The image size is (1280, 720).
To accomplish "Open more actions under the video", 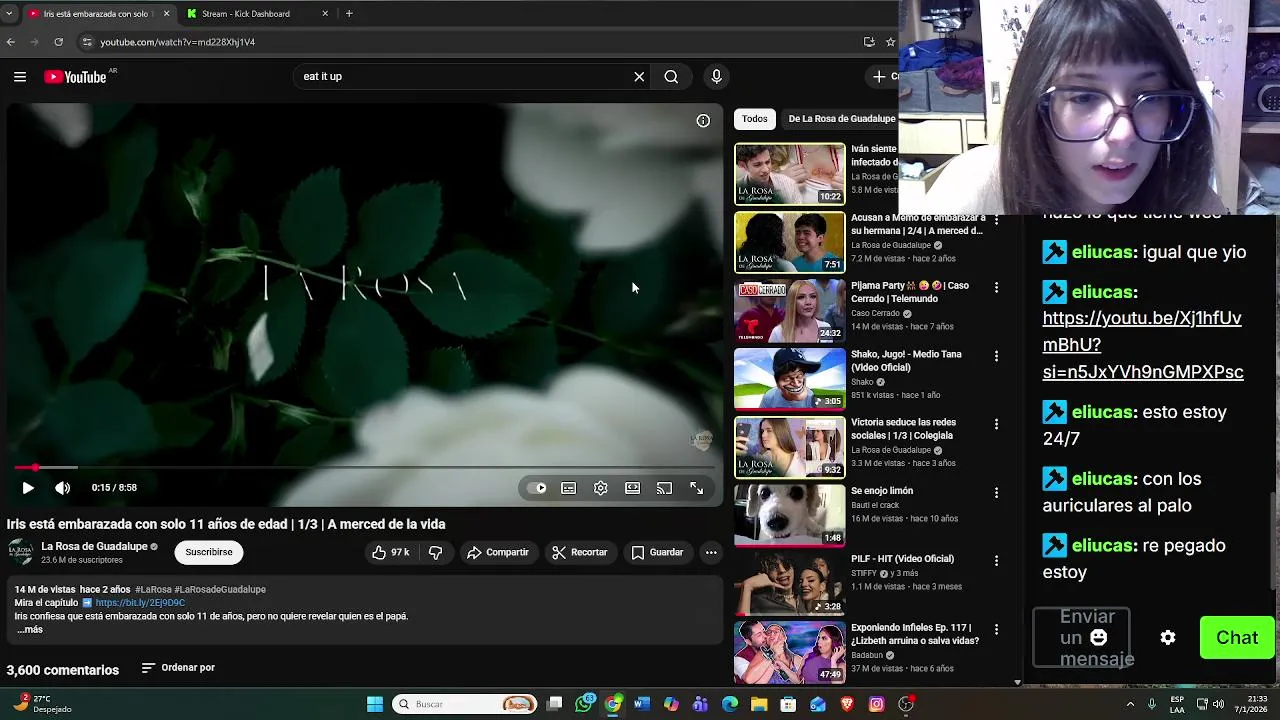I will 711,552.
